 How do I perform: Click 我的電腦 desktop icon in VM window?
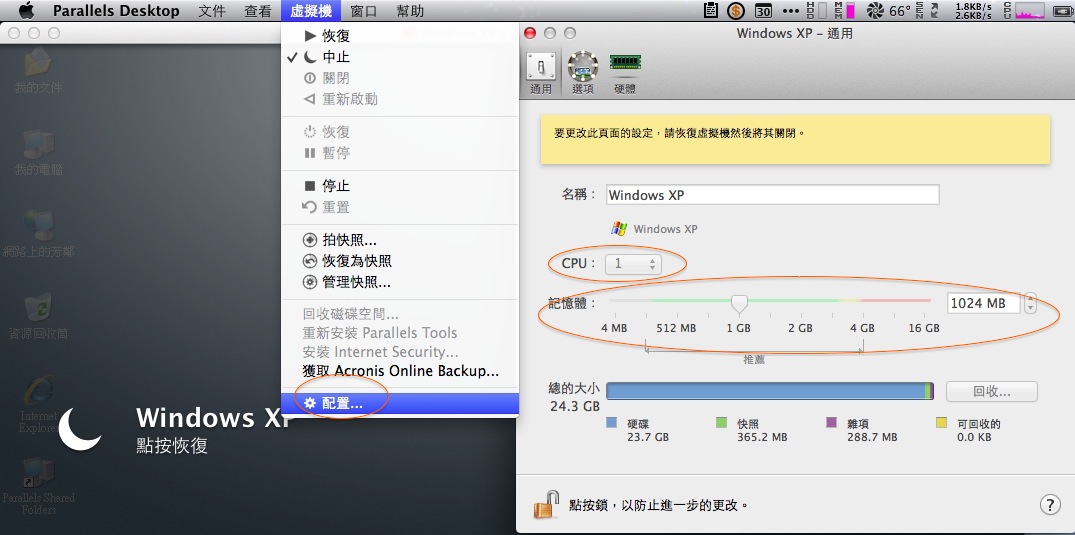(38, 152)
